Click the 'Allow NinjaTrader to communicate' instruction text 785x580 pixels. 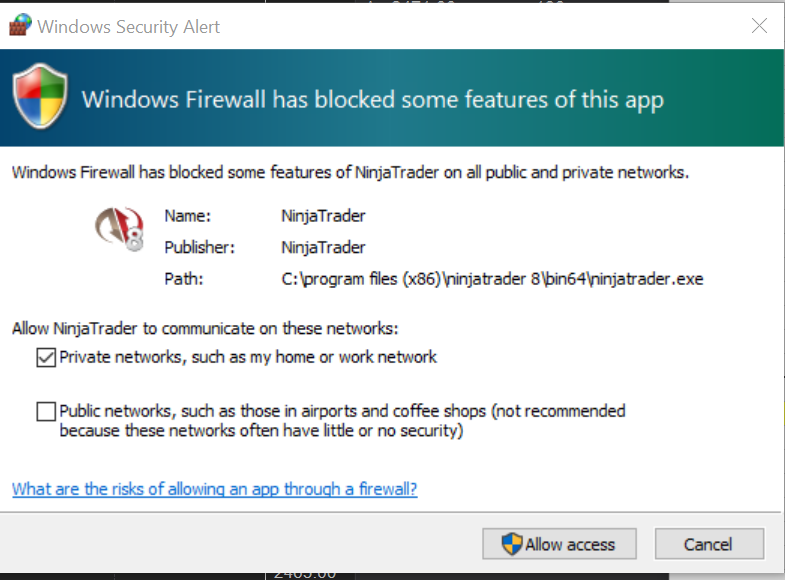(204, 327)
